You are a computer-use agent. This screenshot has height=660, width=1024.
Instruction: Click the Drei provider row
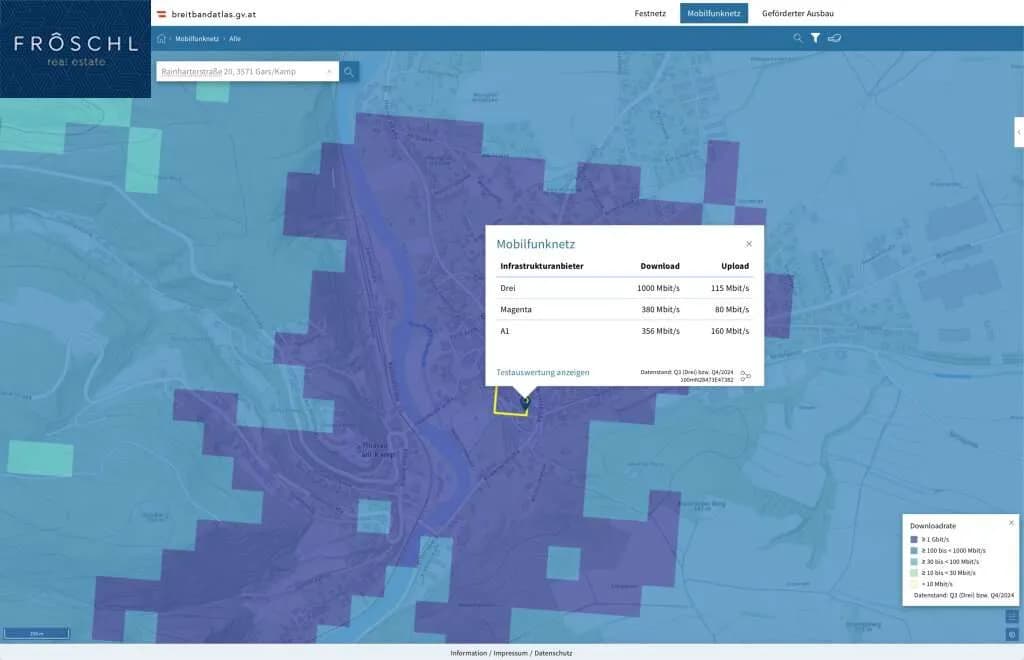[624, 288]
